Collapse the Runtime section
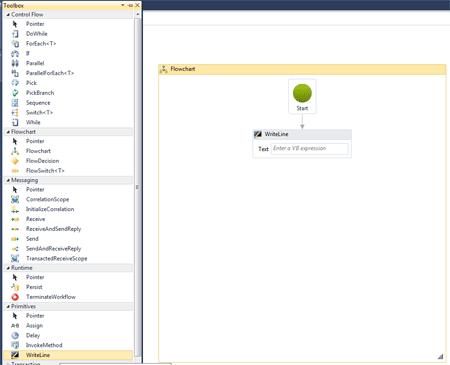This screenshot has width=450, height=365. tap(8, 268)
